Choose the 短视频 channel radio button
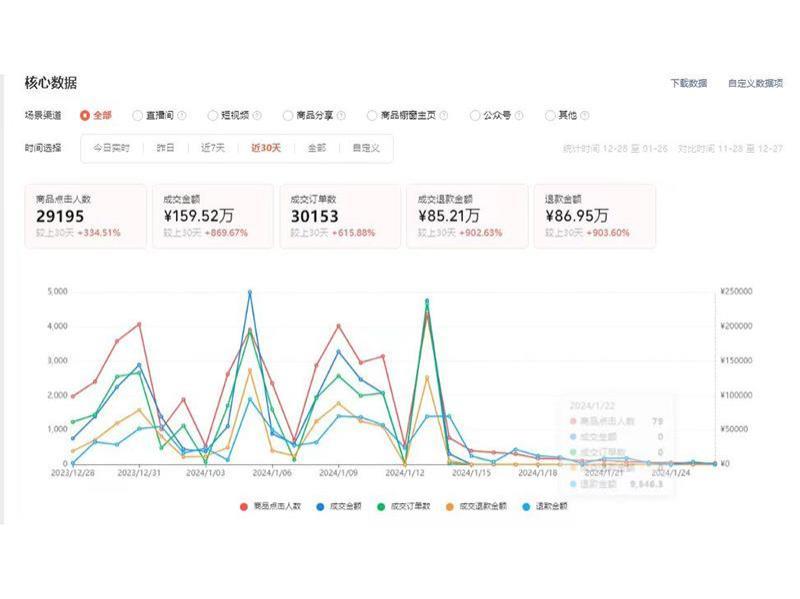 pos(213,116)
